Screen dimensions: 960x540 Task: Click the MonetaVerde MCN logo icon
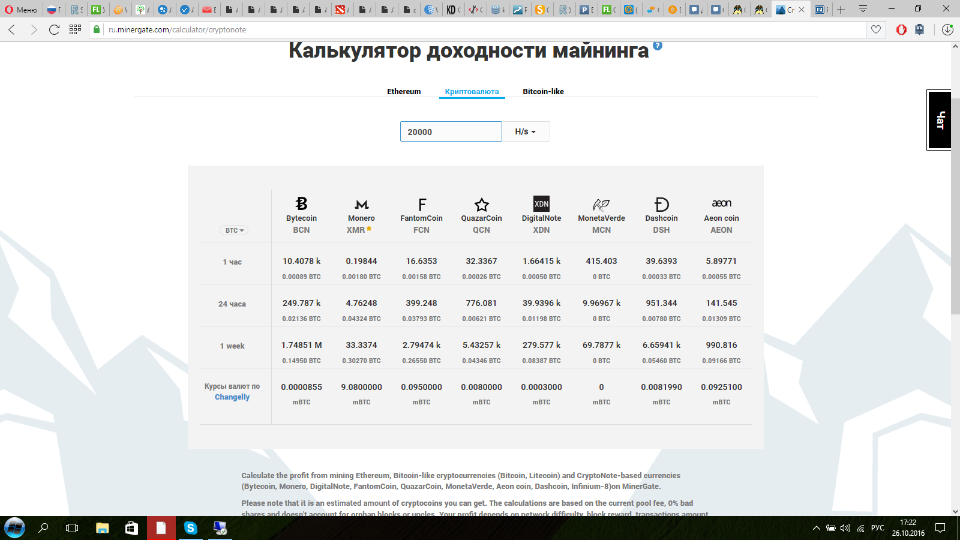pos(601,204)
